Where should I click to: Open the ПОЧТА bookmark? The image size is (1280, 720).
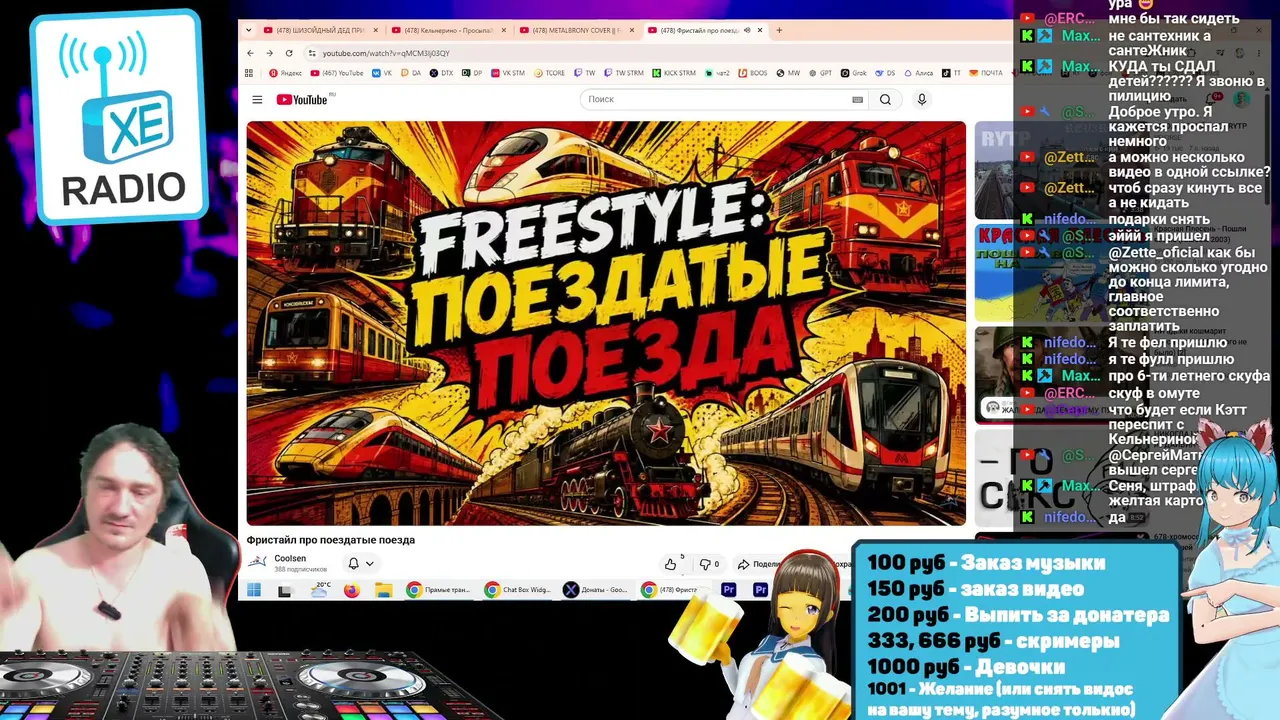click(985, 73)
